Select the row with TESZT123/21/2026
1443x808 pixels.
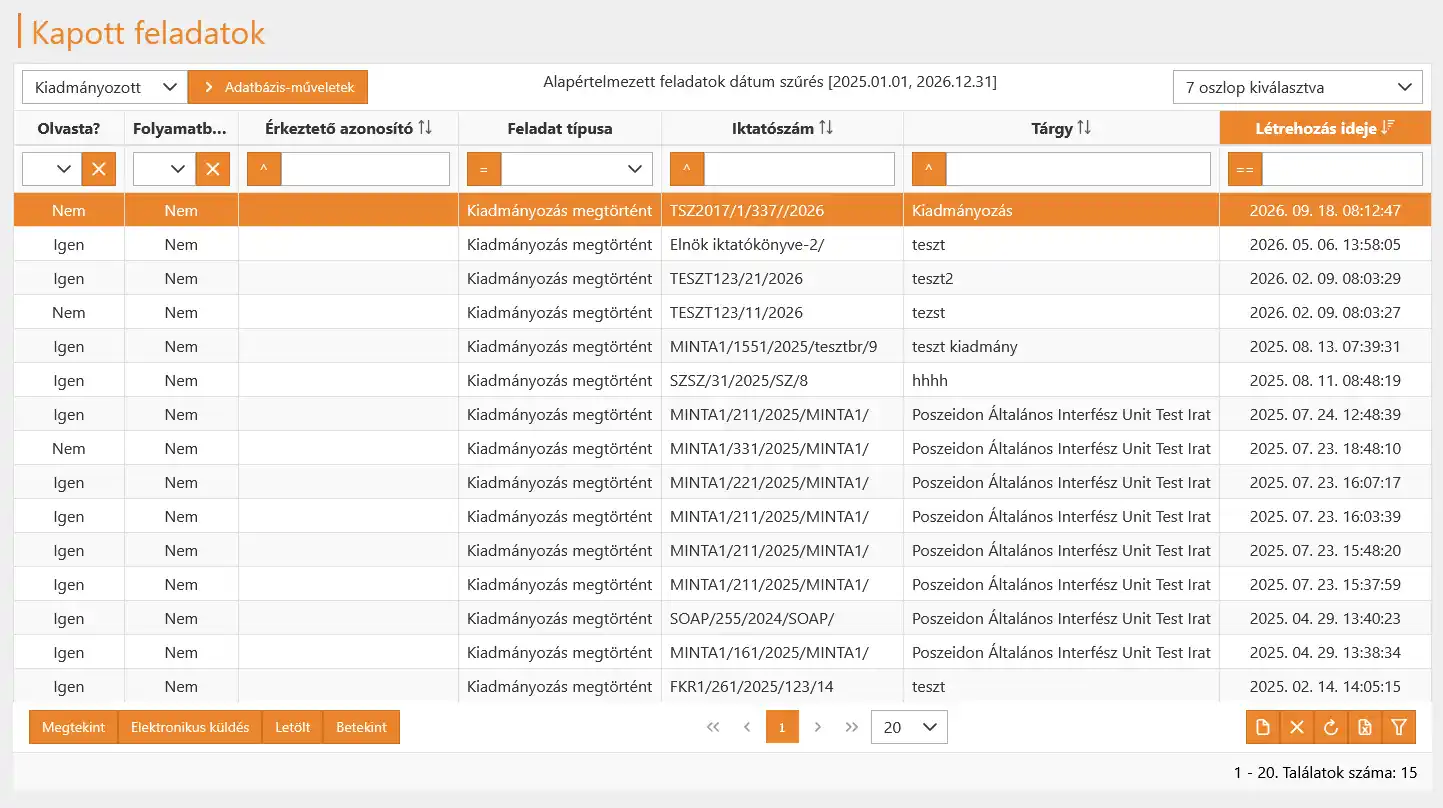[x=722, y=278]
